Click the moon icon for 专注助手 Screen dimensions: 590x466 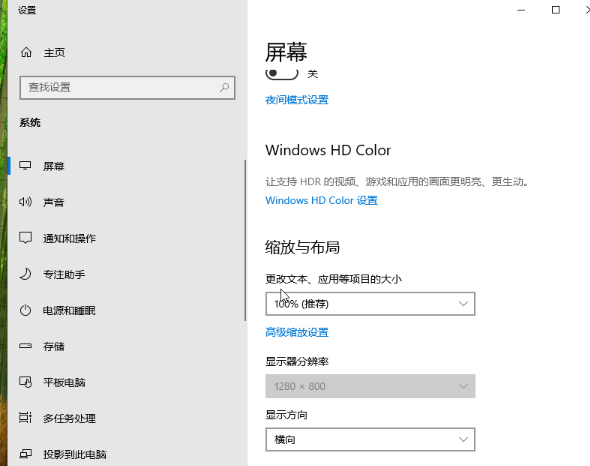click(x=25, y=274)
